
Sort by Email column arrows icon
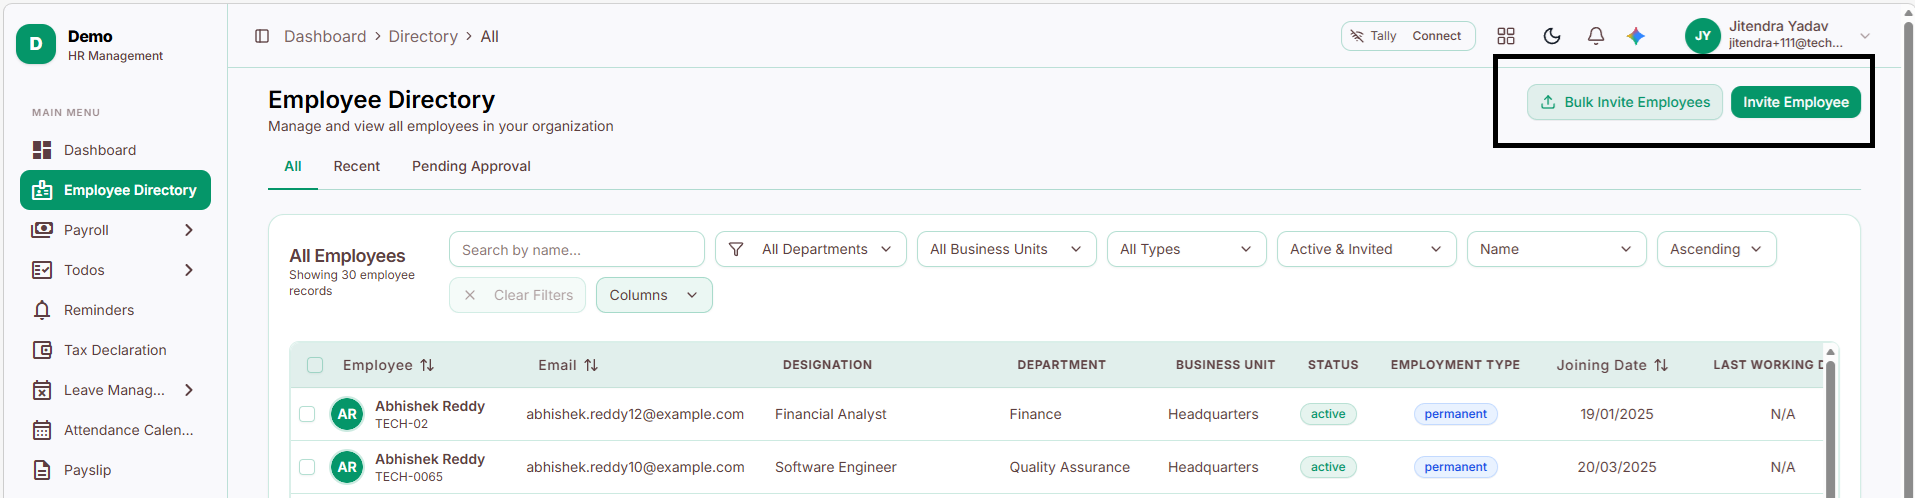coord(591,365)
